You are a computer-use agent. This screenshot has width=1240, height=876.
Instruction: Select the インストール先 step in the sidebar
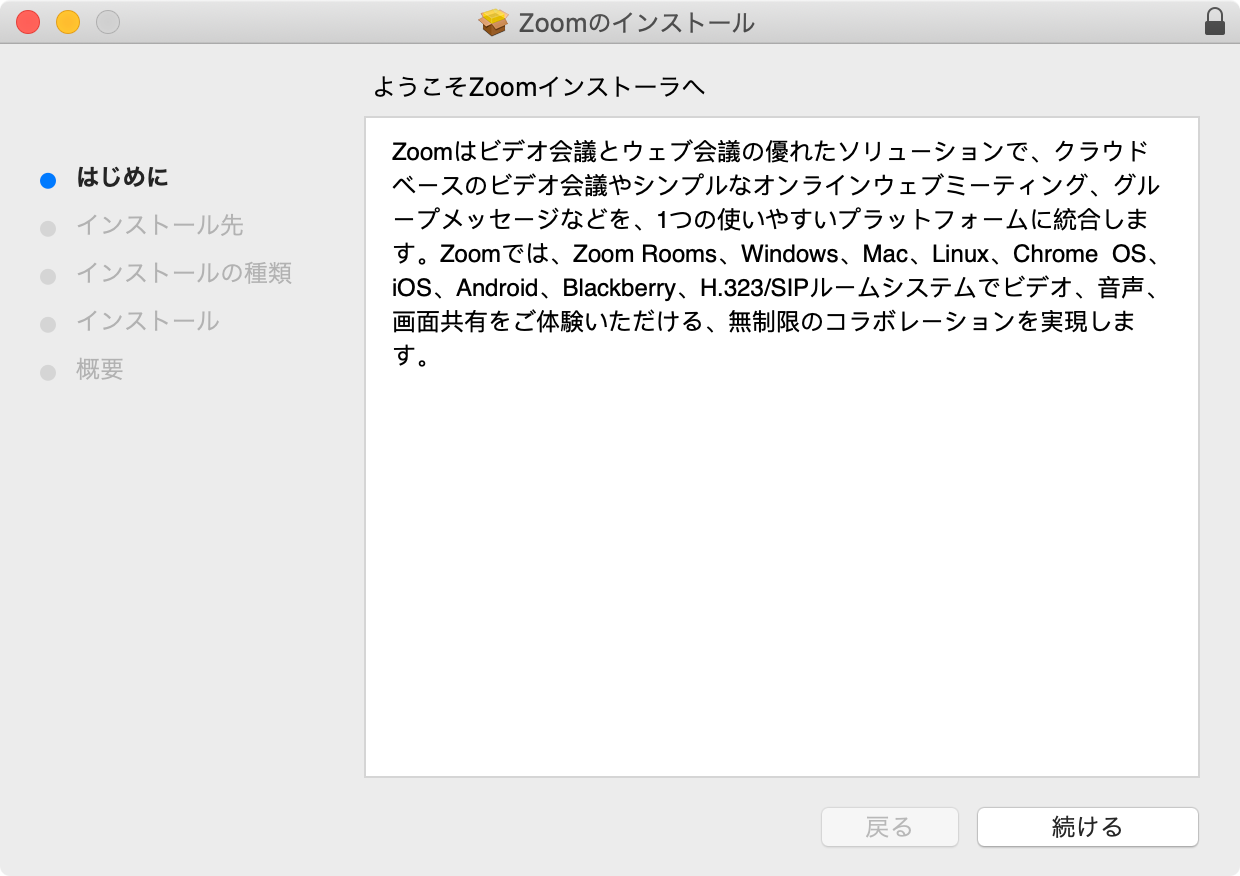[x=159, y=227]
